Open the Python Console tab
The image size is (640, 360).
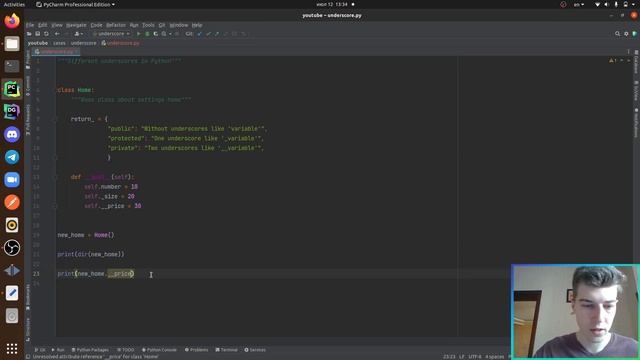(159, 350)
